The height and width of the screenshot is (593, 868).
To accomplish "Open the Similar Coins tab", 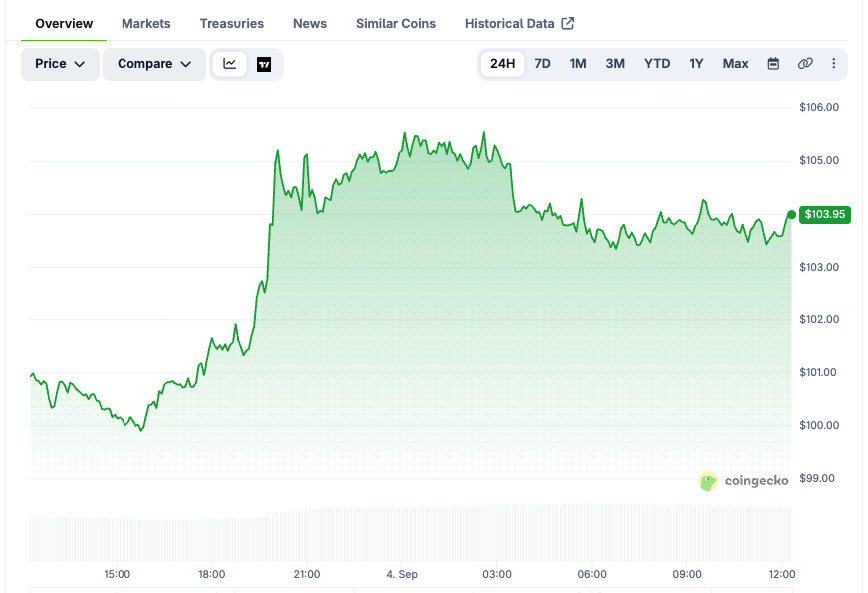I will tap(396, 24).
